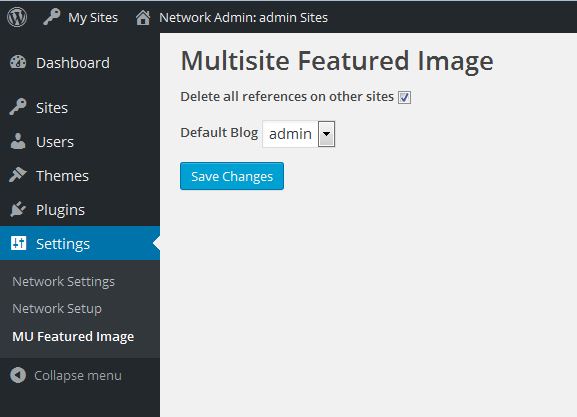577x417 pixels.
Task: Click the Dashboard gauge icon
Action: 18,62
